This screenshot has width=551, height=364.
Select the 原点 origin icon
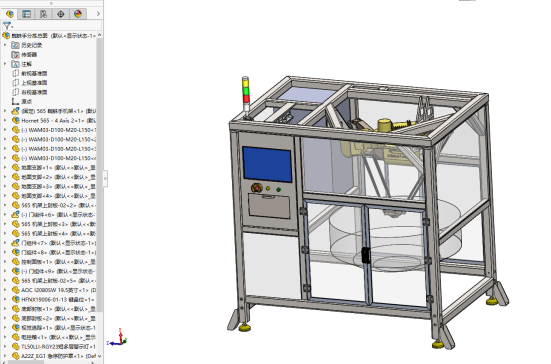(x=15, y=102)
